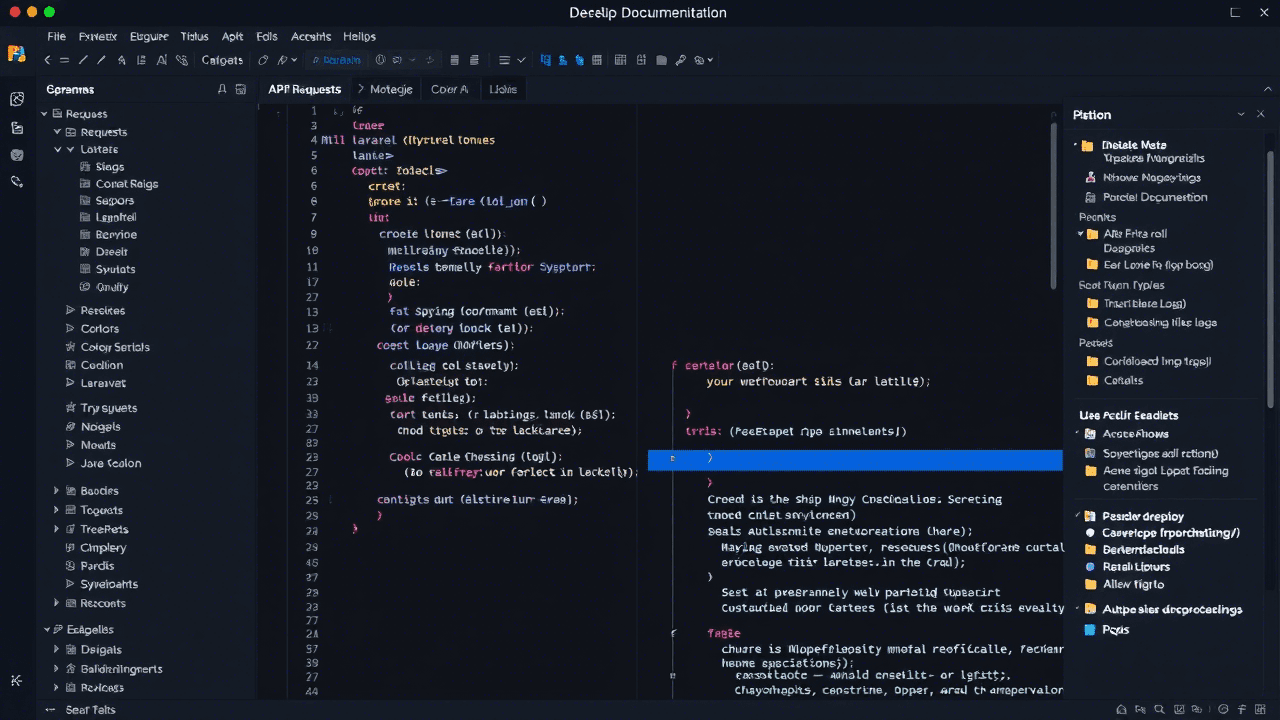Click the link icon in toolbar
The image size is (1280, 720).
[x=181, y=60]
